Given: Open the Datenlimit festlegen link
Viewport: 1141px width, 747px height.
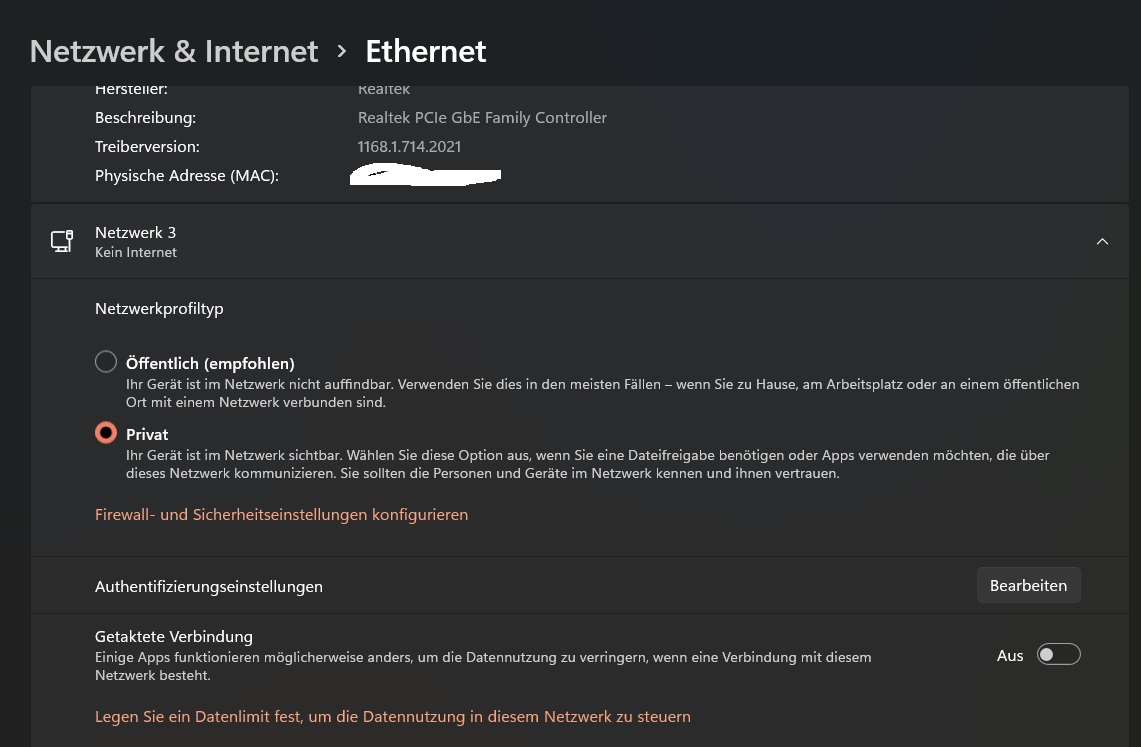Looking at the screenshot, I should [x=392, y=717].
